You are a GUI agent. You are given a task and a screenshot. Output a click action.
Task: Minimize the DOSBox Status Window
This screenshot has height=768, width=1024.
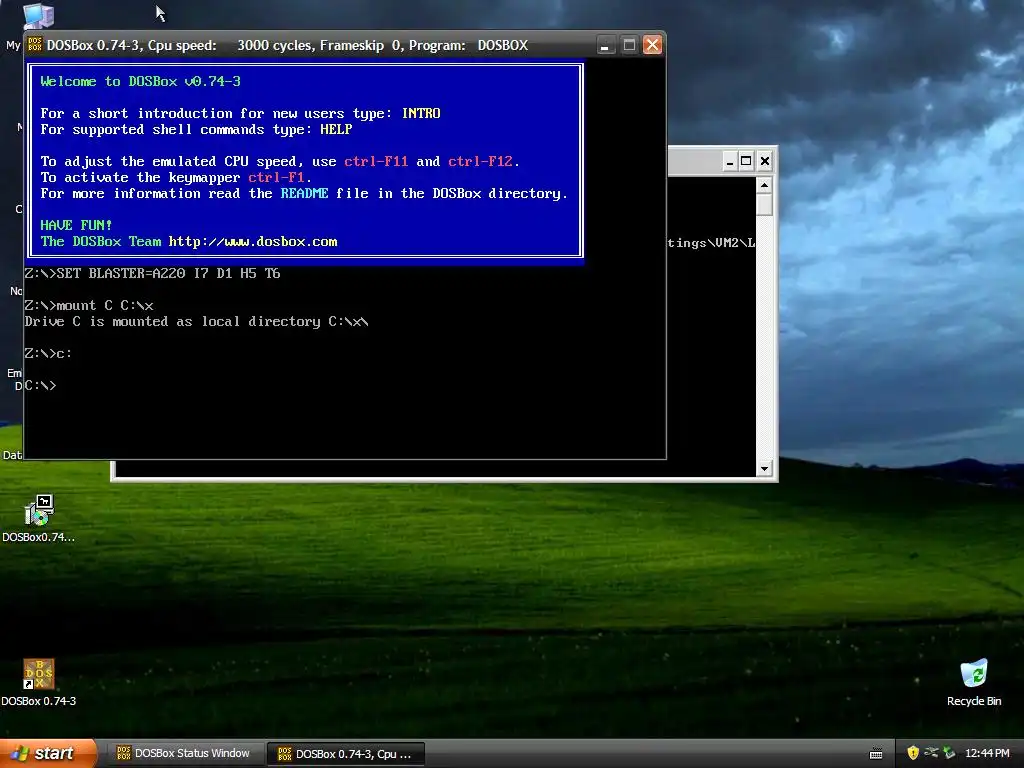click(x=729, y=161)
